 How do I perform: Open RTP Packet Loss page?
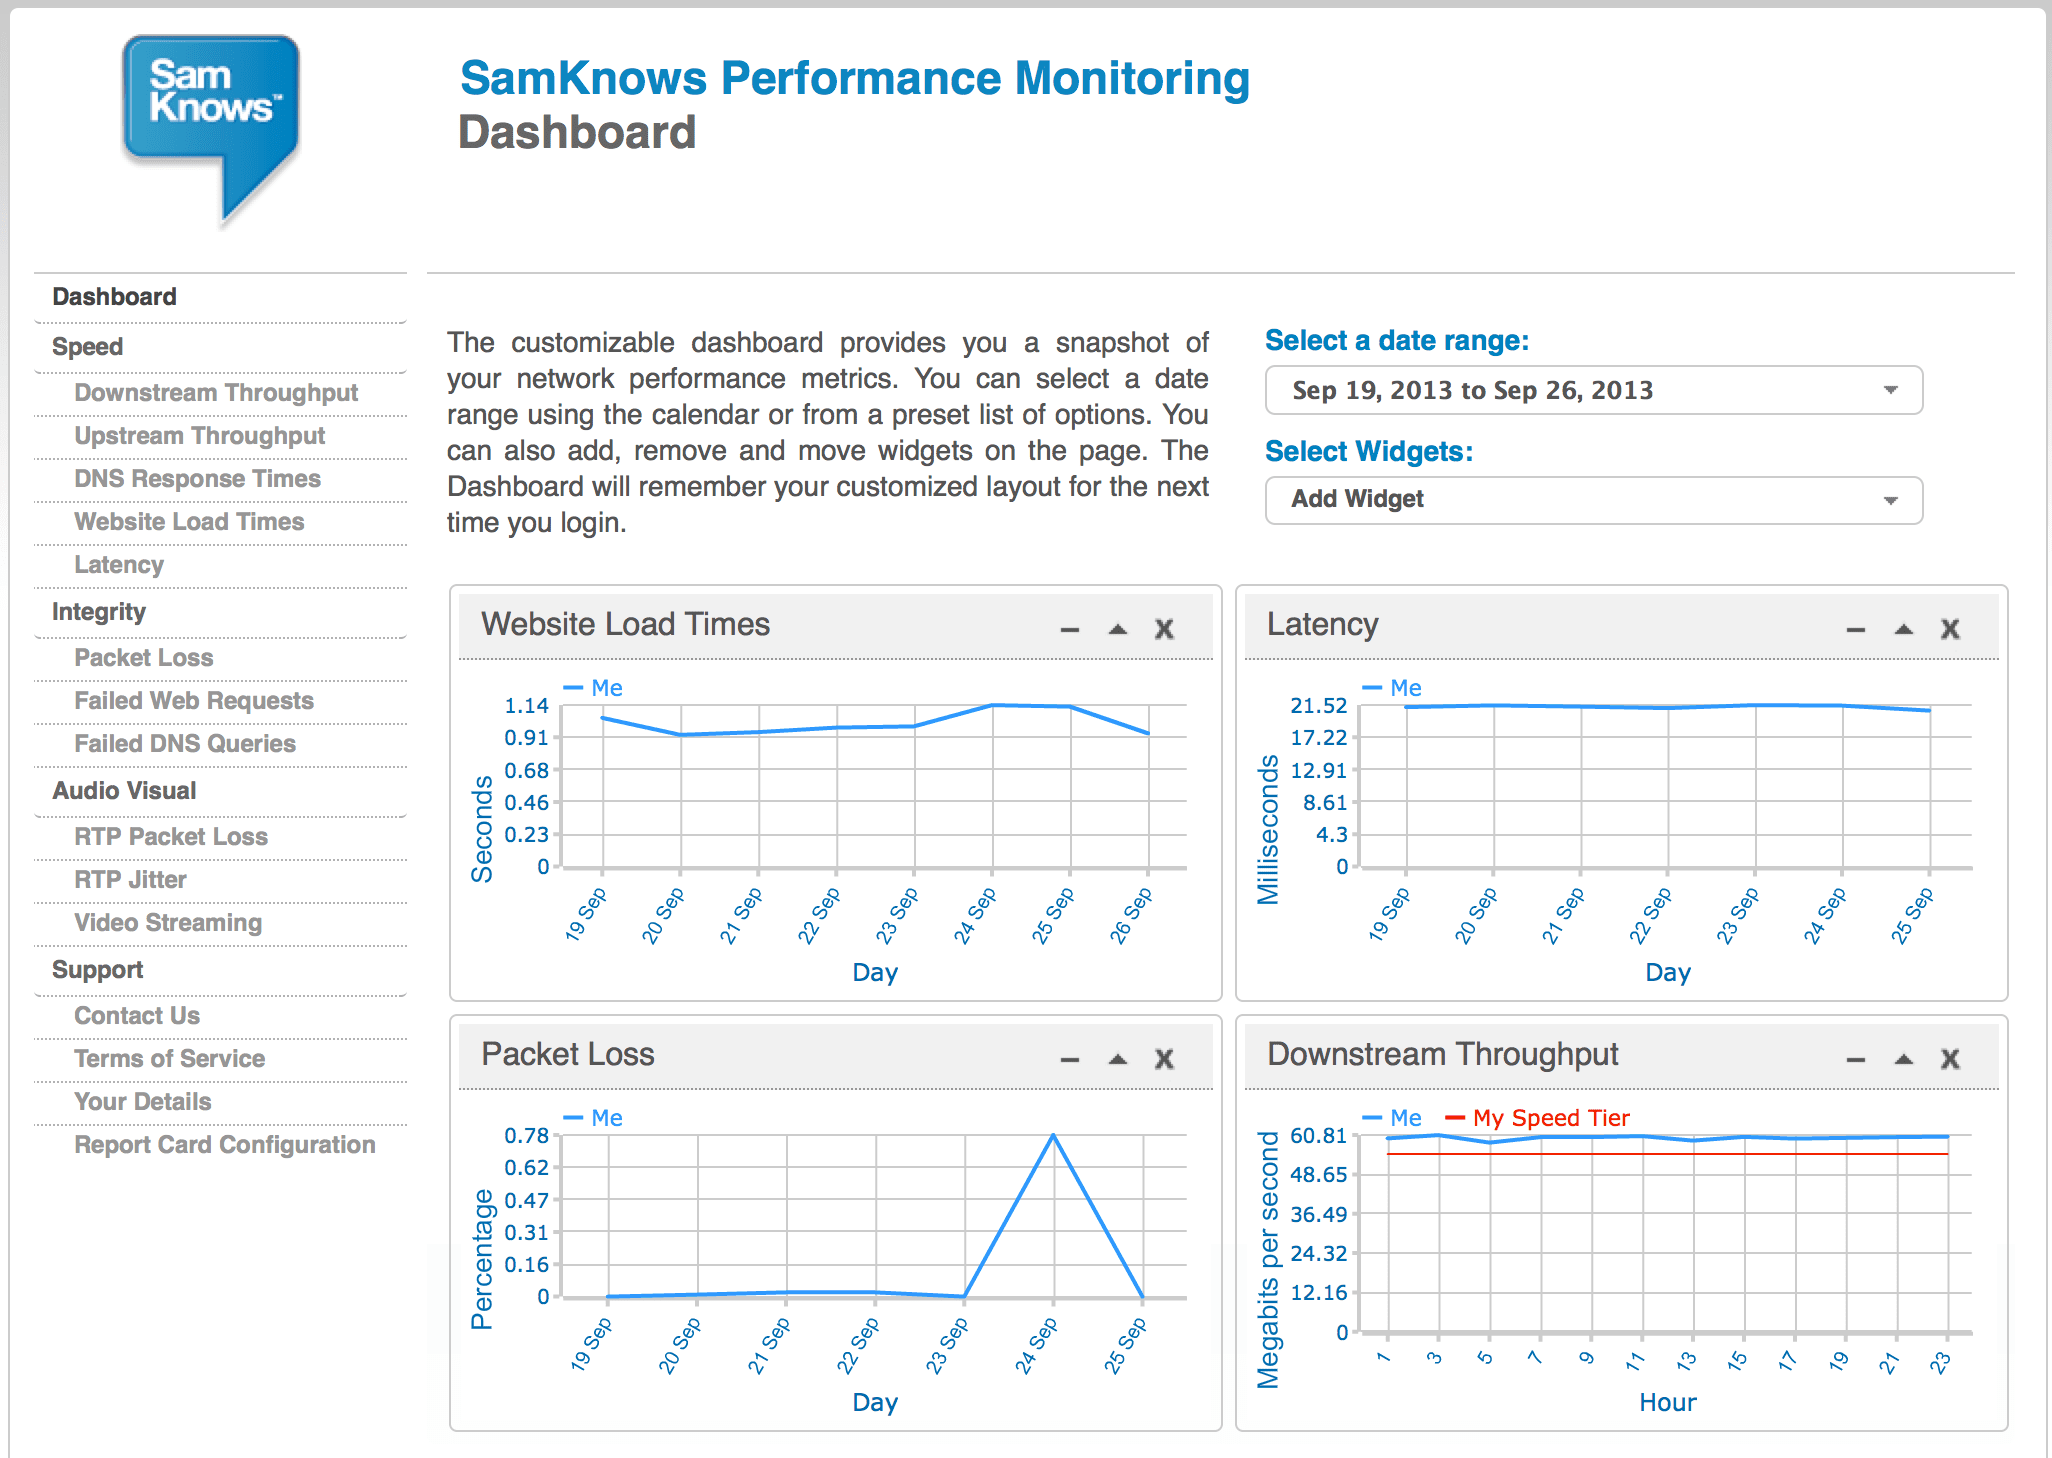click(171, 837)
